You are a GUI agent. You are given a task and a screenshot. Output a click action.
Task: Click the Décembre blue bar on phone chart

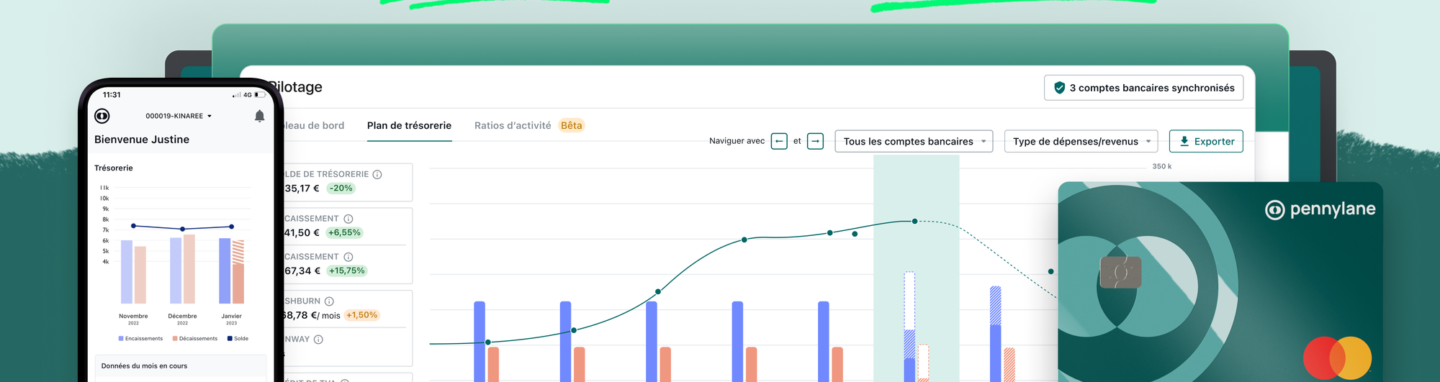(176, 270)
